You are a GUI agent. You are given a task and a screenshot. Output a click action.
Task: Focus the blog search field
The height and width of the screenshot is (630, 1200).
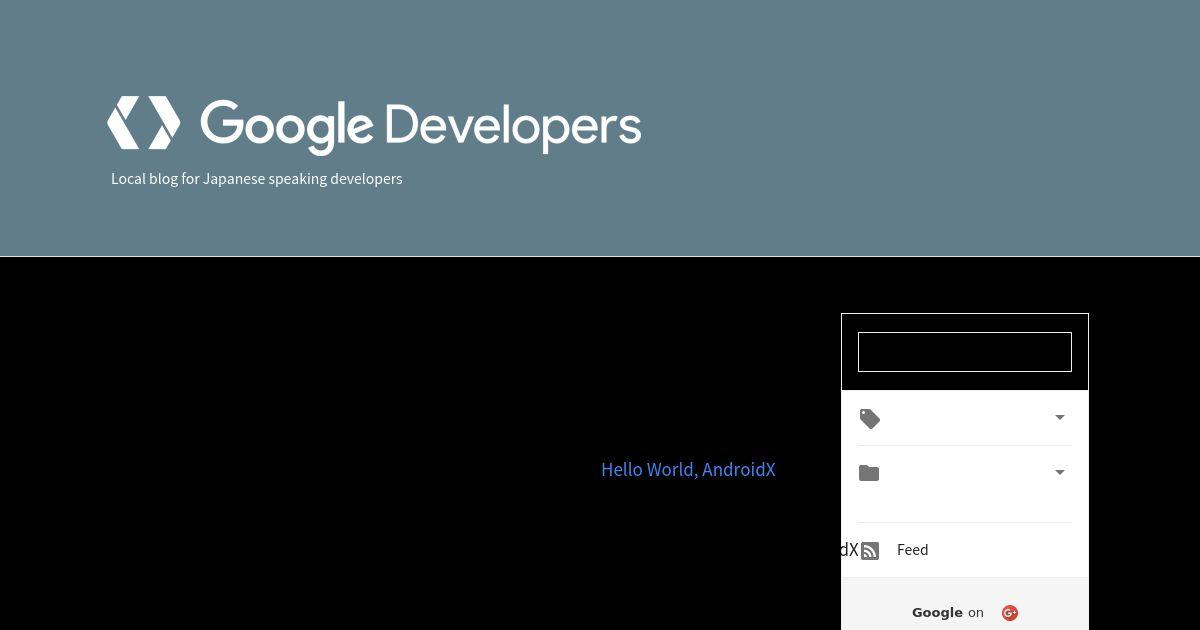pos(965,352)
